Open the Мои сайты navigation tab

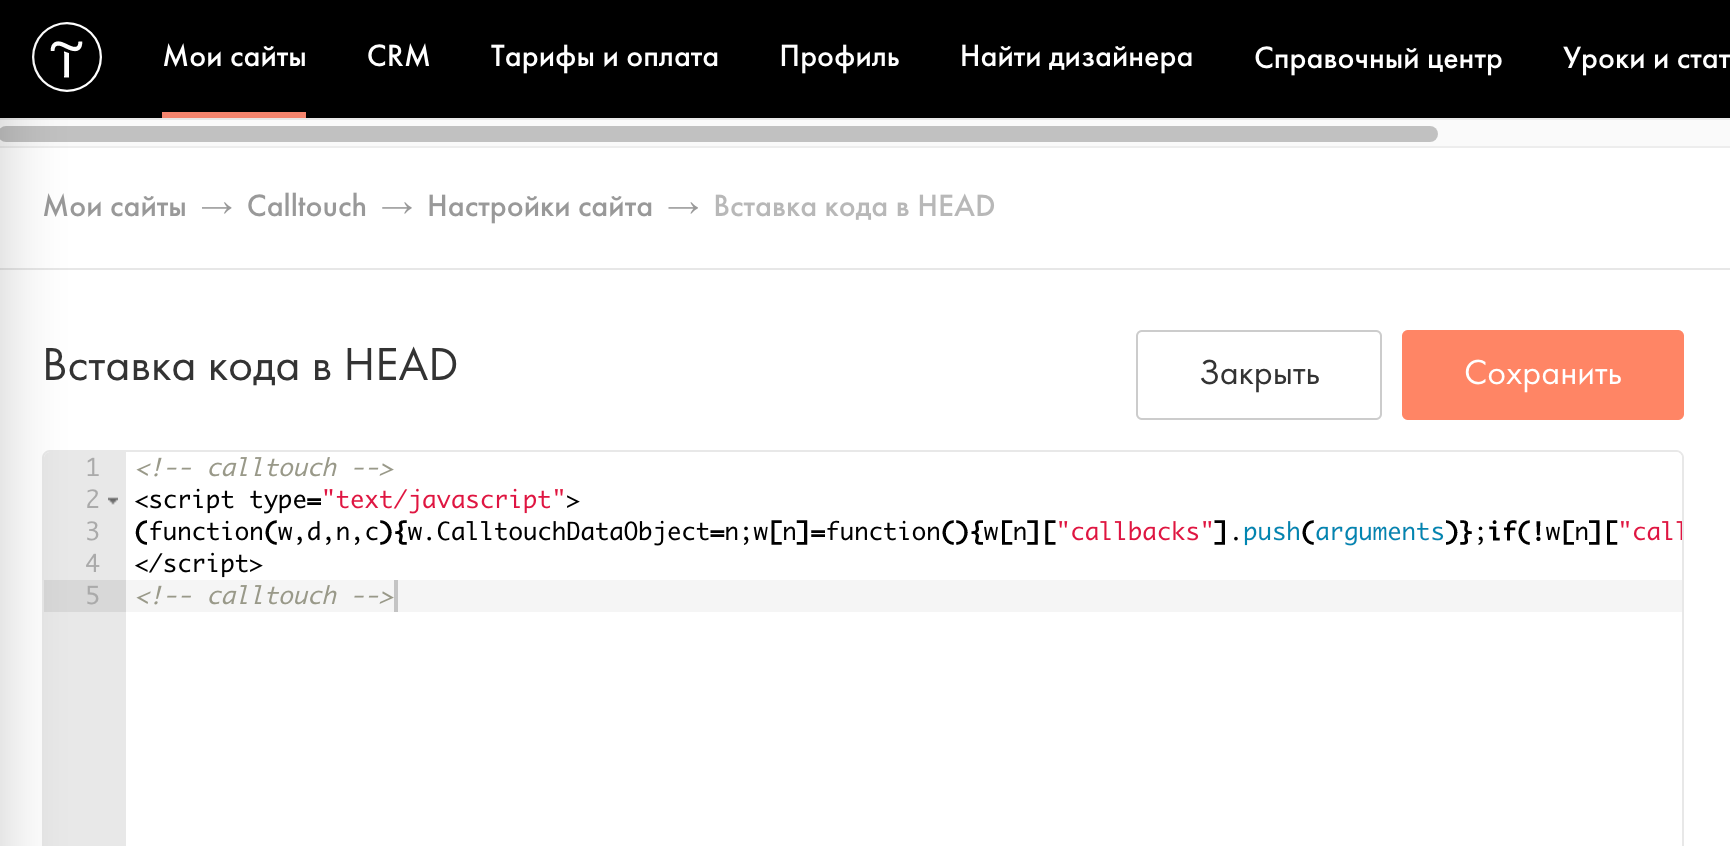pos(234,57)
